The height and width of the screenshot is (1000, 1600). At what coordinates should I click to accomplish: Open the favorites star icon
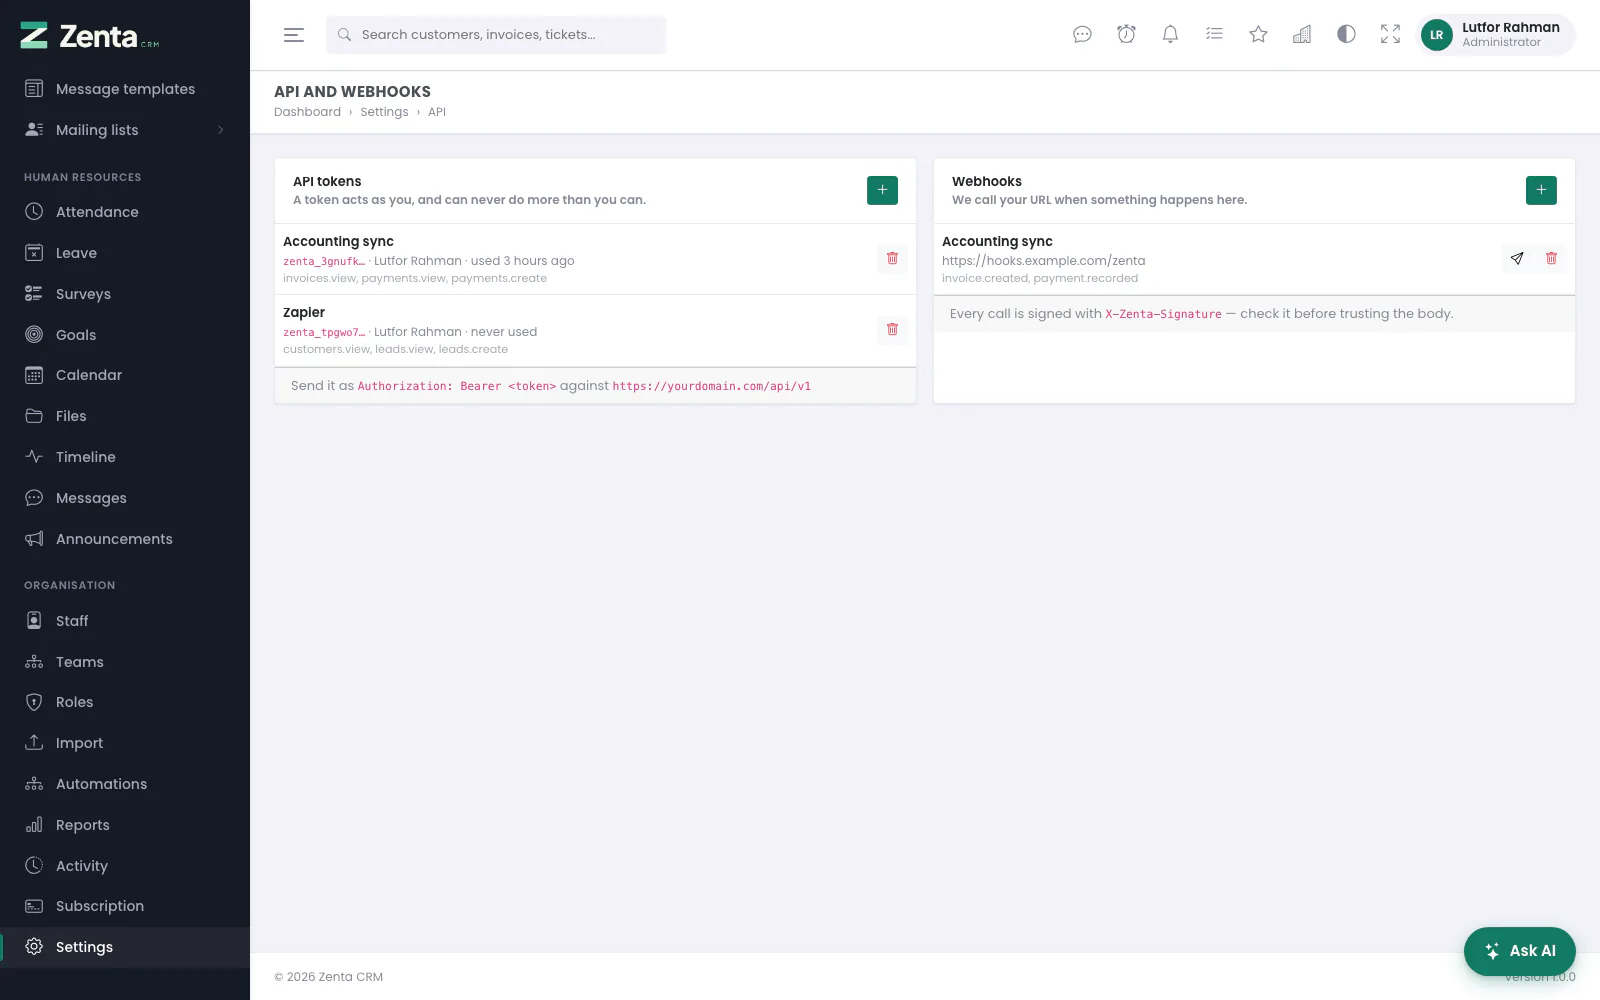[x=1258, y=35]
